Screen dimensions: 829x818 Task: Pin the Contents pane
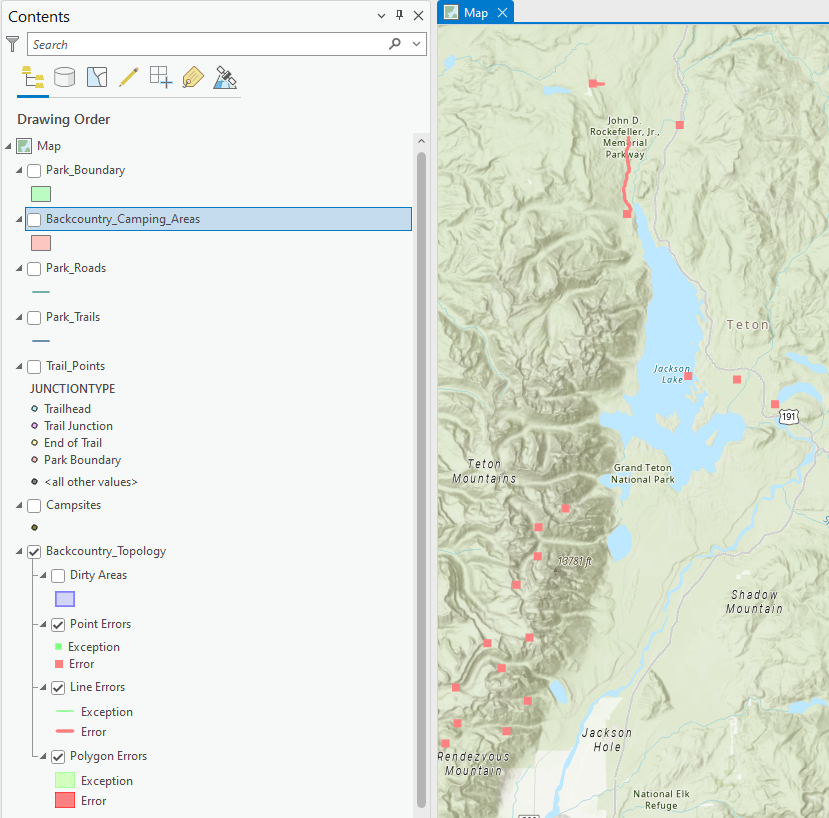coord(398,16)
